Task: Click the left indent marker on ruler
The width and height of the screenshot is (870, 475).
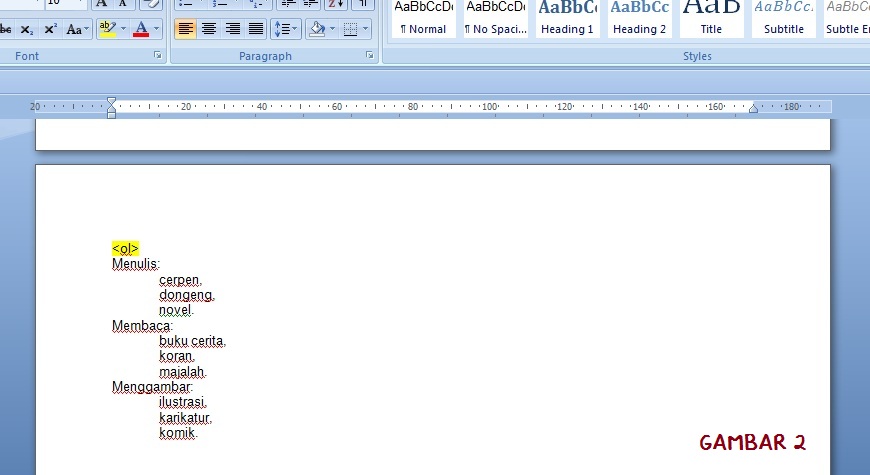Action: point(111,113)
